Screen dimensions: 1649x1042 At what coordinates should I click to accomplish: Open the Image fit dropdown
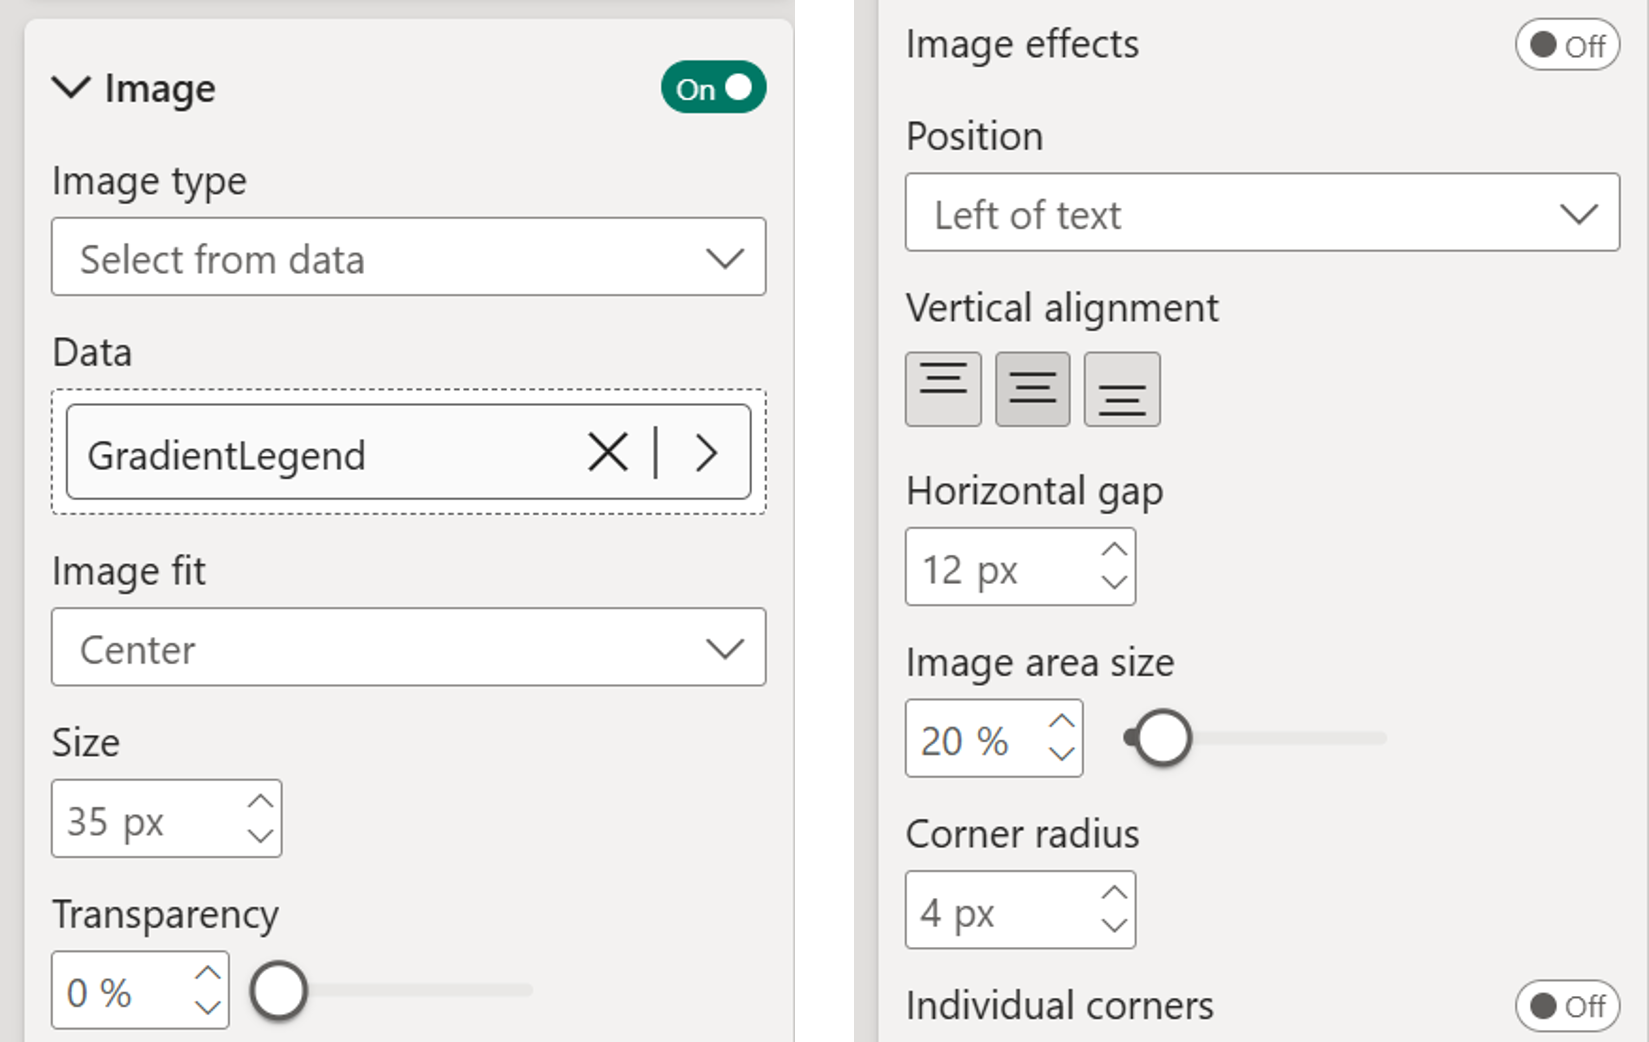[x=408, y=648]
